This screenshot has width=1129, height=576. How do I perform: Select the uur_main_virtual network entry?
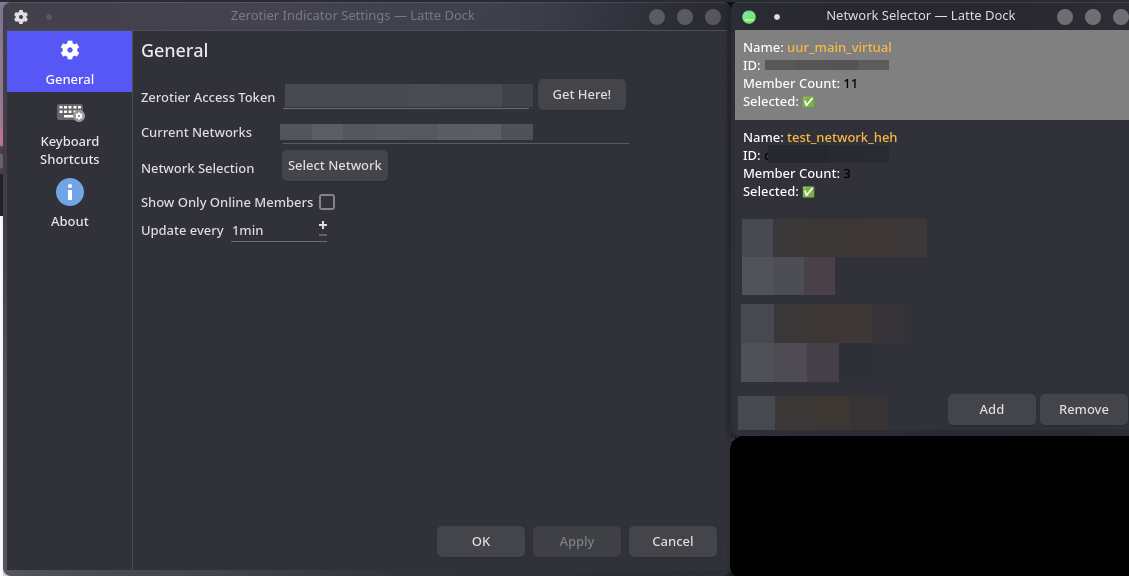pos(932,75)
